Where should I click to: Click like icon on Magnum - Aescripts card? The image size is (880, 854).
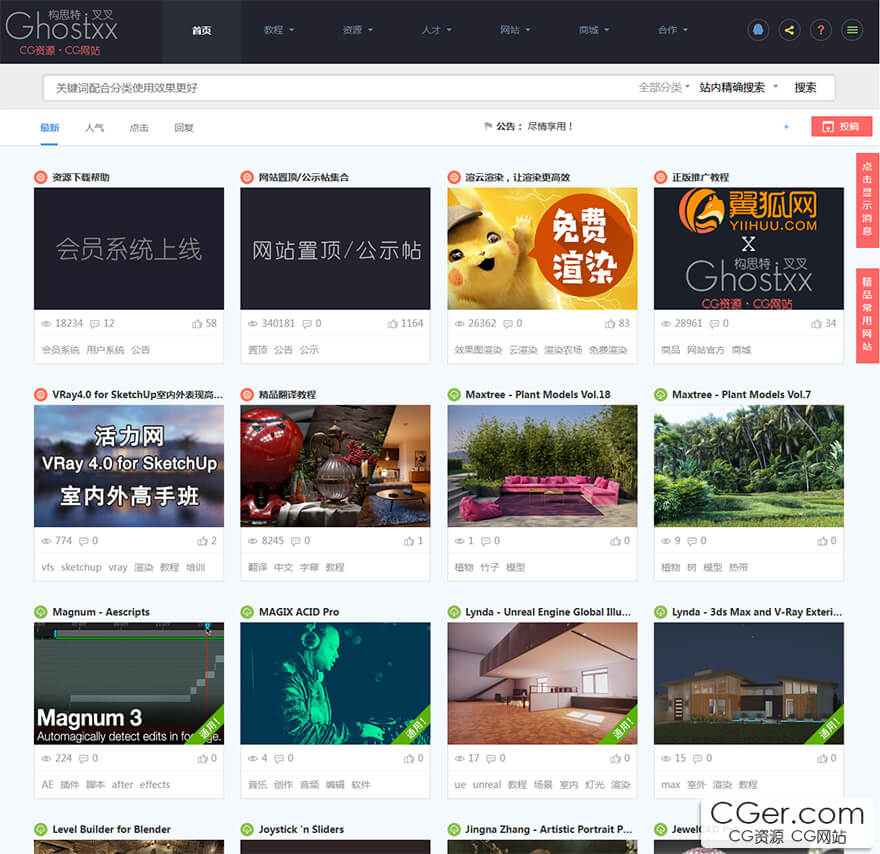click(203, 759)
